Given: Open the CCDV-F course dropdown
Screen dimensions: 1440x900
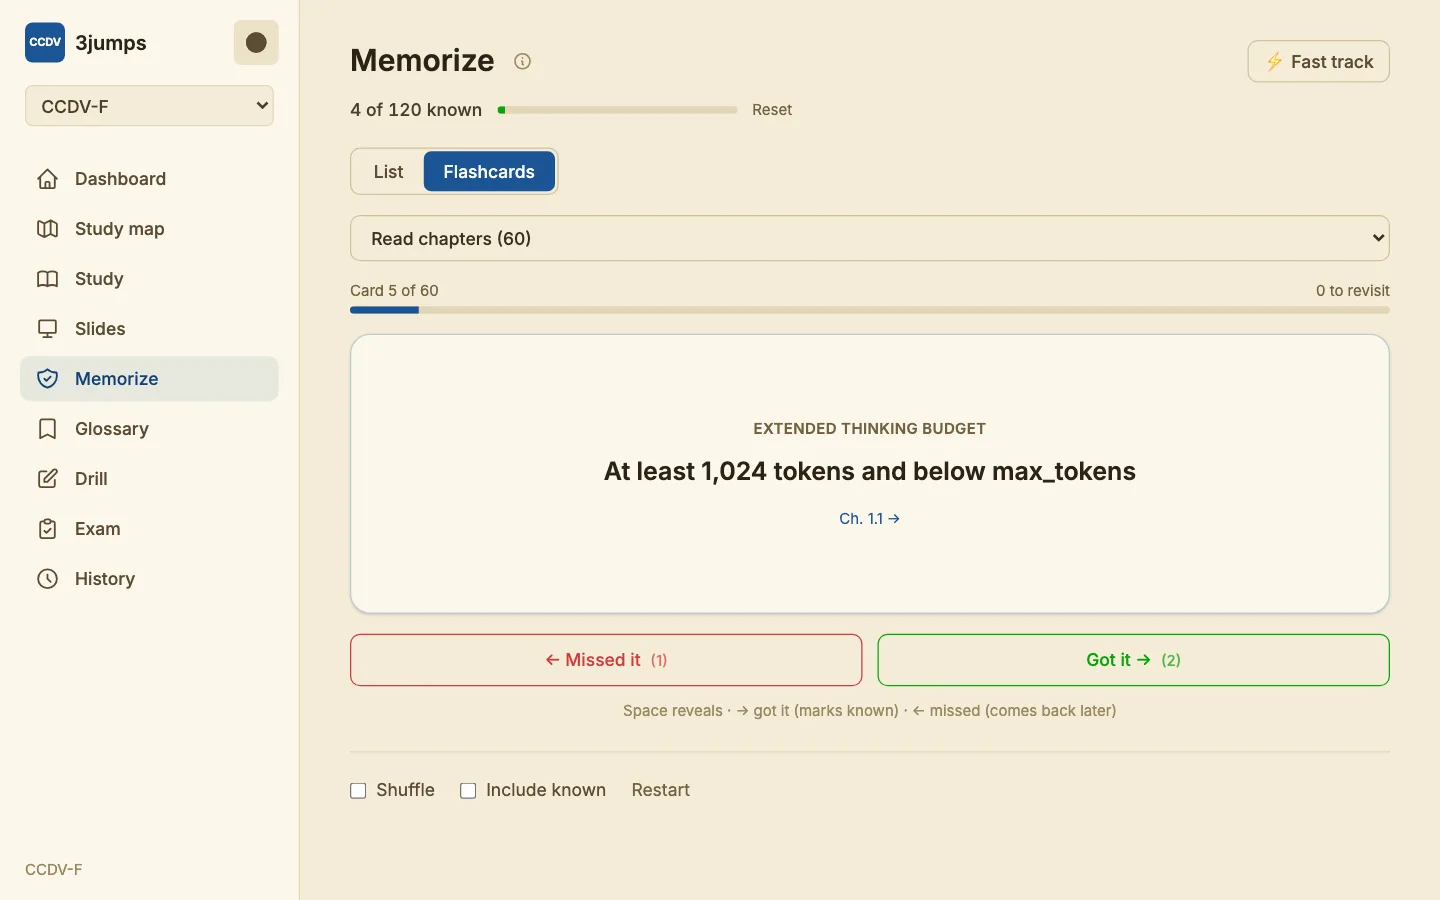Looking at the screenshot, I should 149,106.
